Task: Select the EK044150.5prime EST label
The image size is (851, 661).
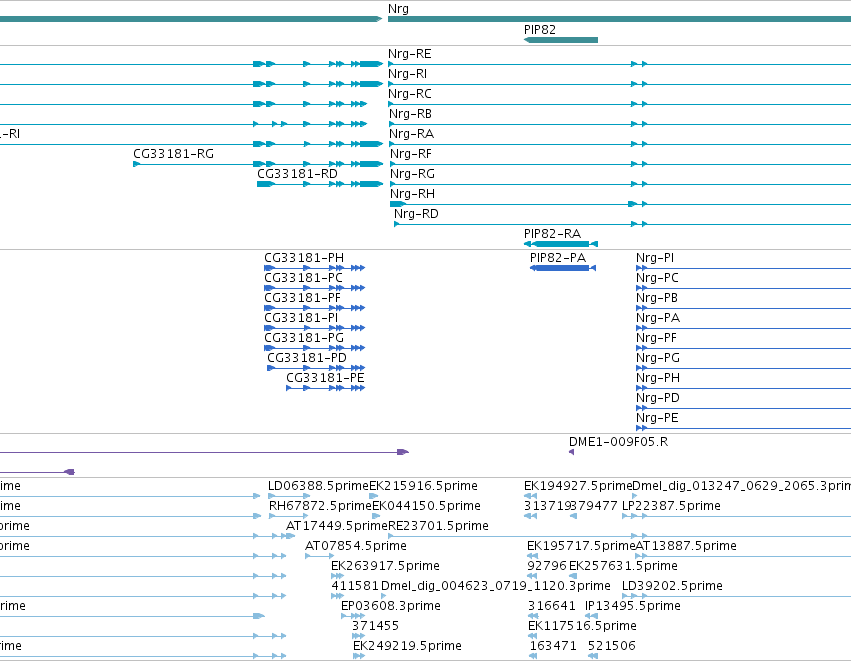Action: click(x=427, y=506)
